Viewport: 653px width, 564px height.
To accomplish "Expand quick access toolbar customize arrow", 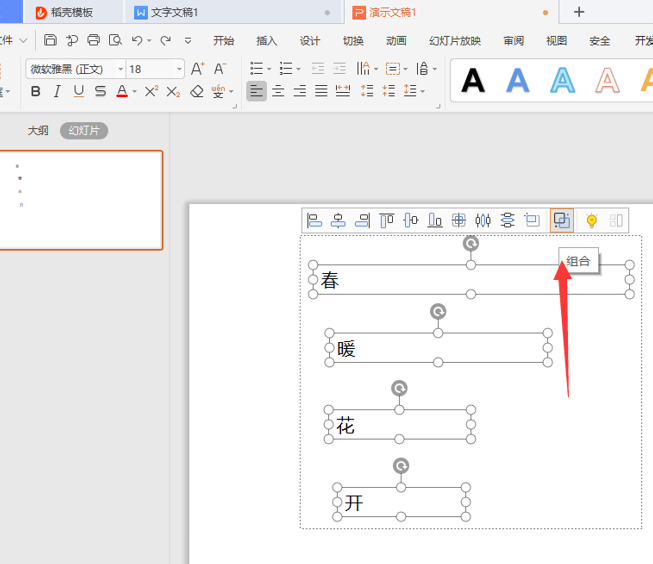I will (188, 40).
